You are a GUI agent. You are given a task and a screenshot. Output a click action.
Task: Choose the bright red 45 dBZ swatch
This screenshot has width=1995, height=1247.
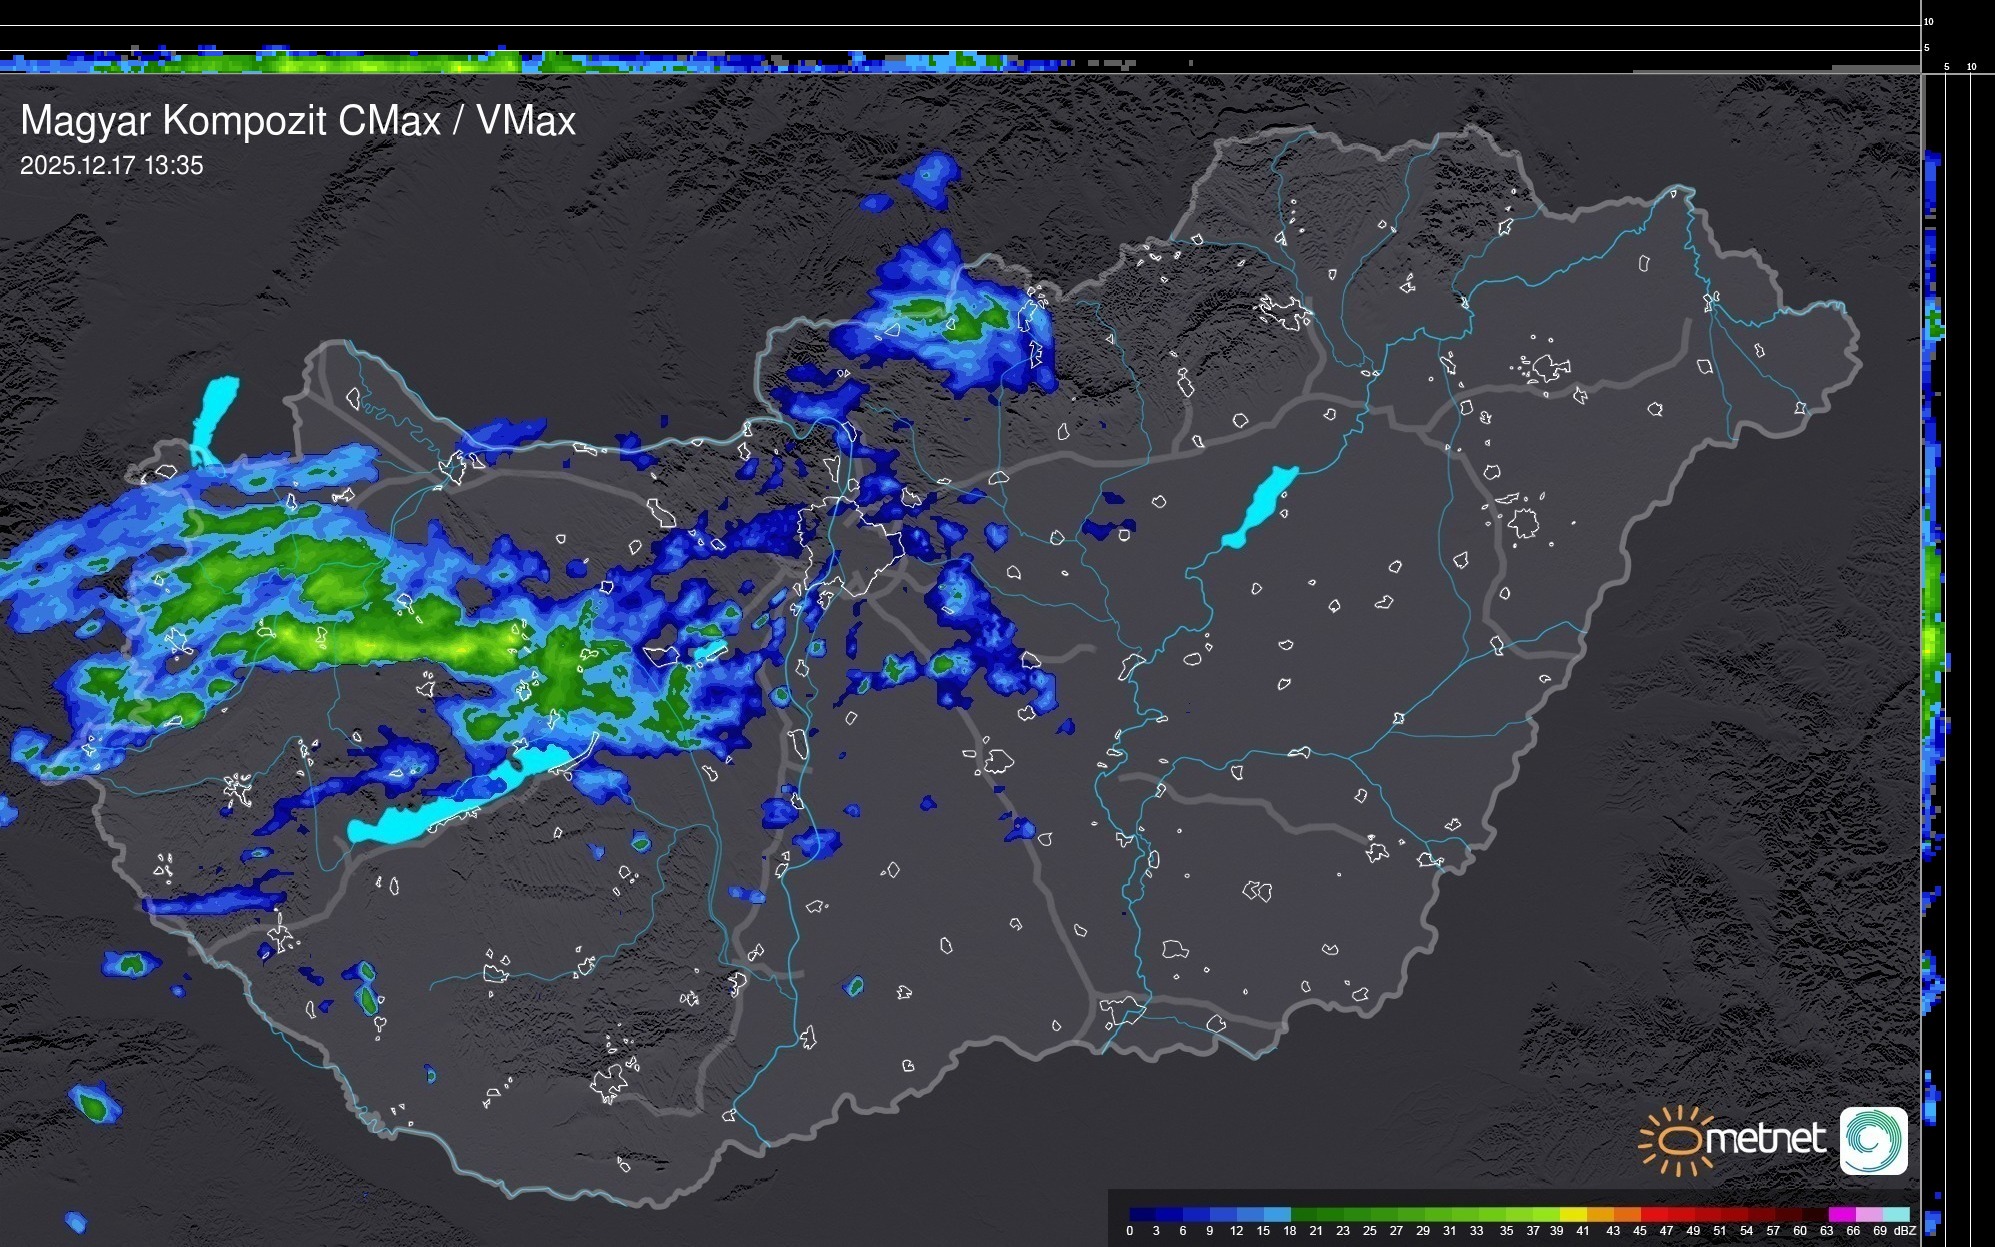[x=1653, y=1215]
